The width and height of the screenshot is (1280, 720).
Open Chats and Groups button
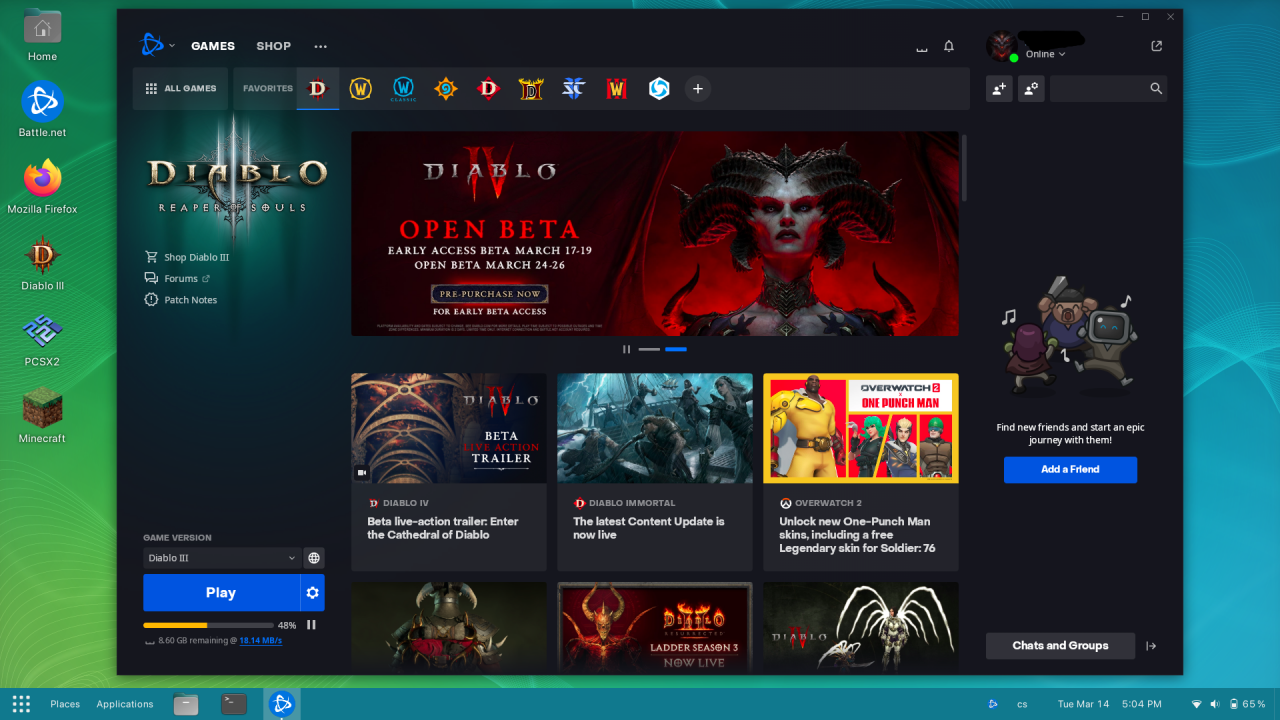click(1060, 646)
